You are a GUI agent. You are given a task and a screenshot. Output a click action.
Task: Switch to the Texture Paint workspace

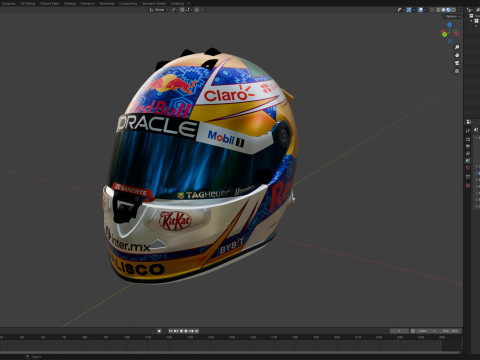coord(50,4)
